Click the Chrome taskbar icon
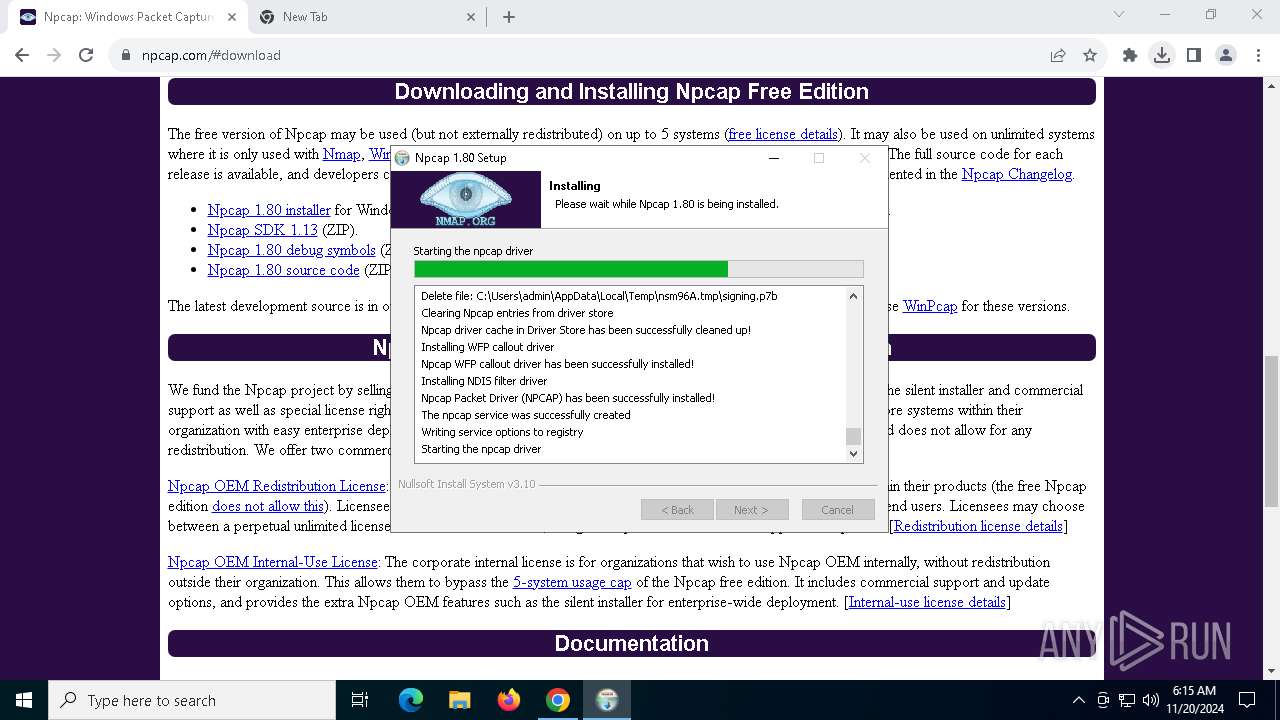This screenshot has height=720, width=1280. [x=558, y=700]
